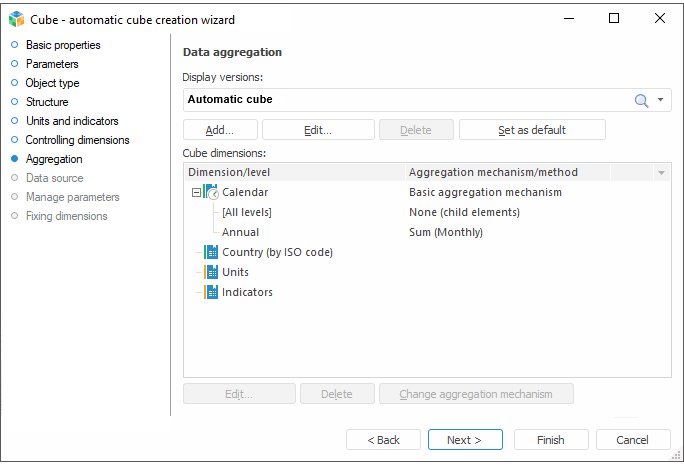Collapse the Calendar tree node
This screenshot has width=684, height=466.
coord(196,192)
